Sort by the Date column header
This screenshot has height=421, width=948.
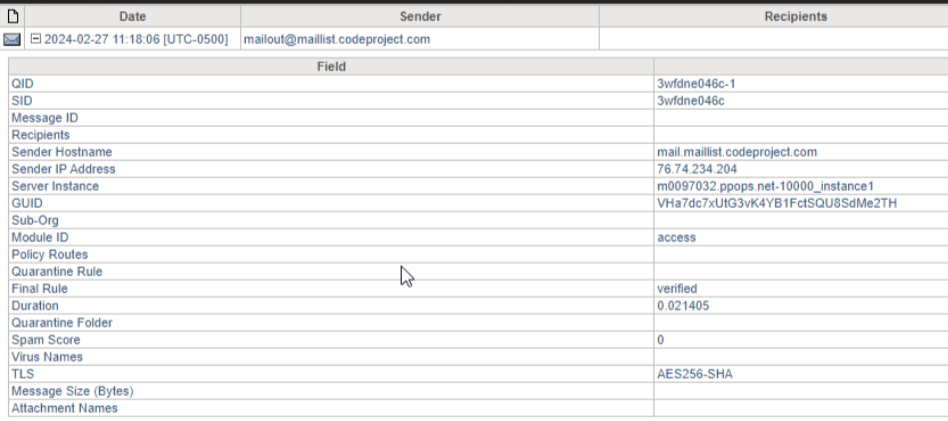132,17
